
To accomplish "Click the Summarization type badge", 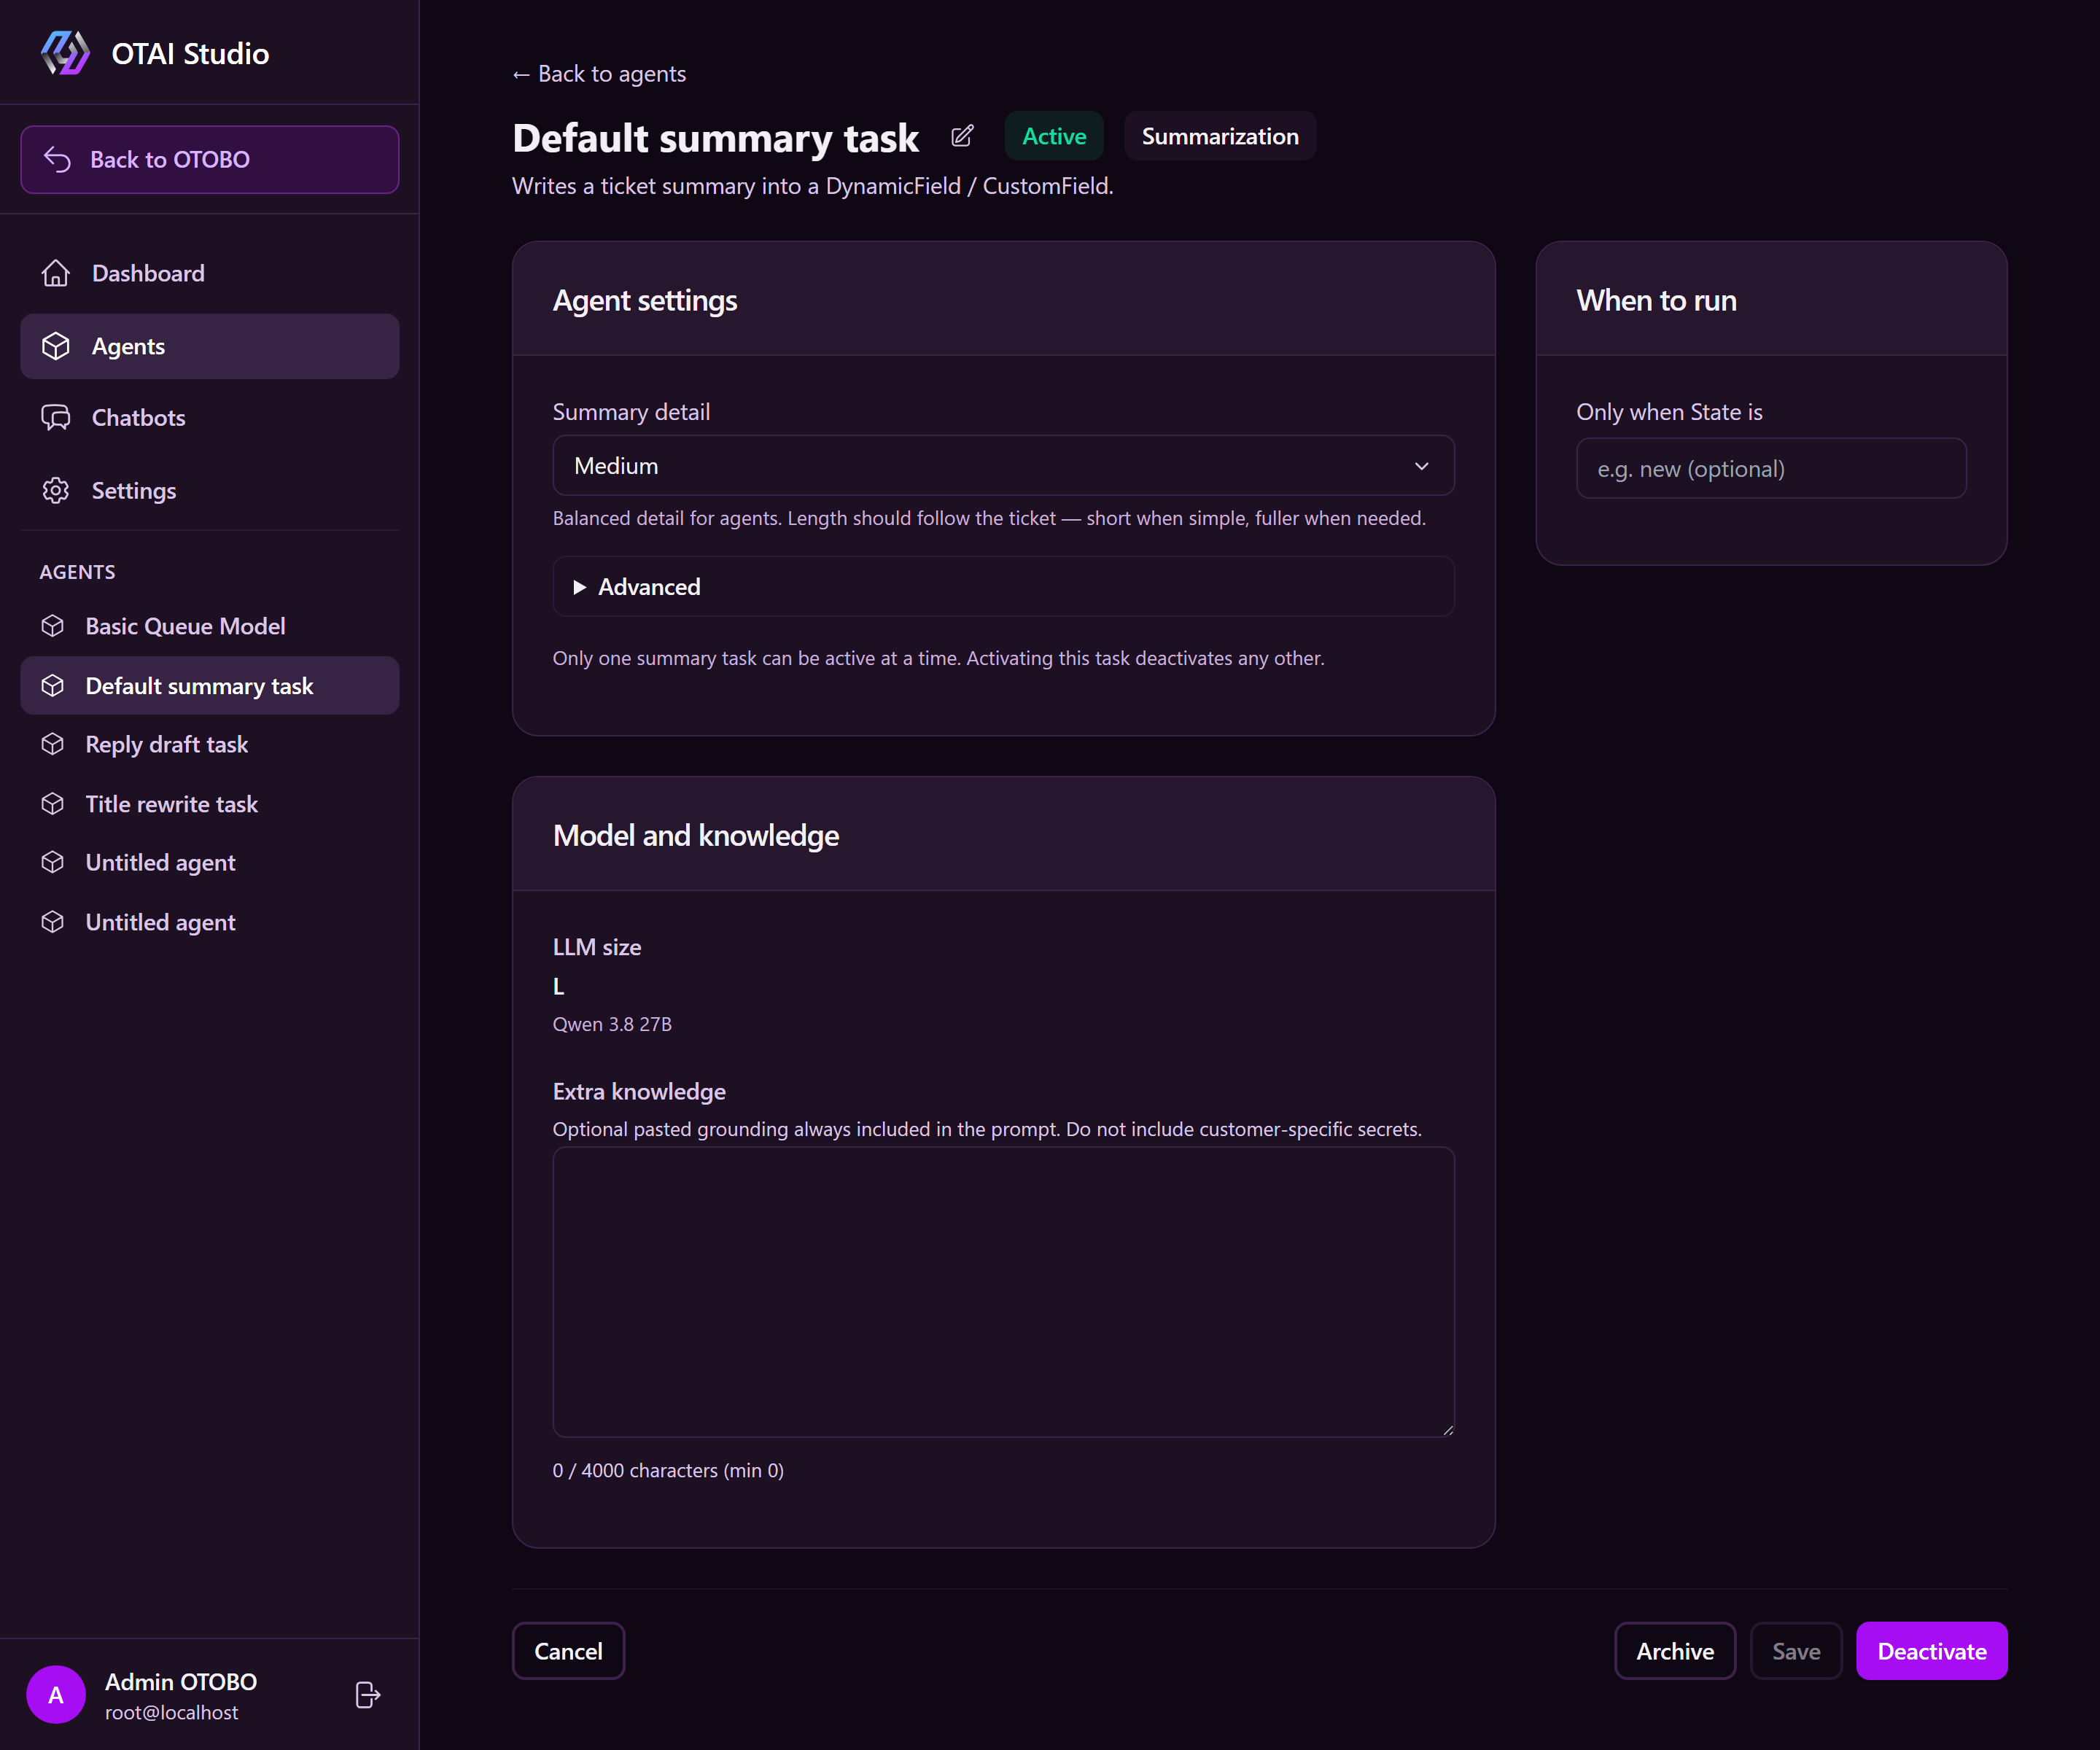I will point(1220,136).
